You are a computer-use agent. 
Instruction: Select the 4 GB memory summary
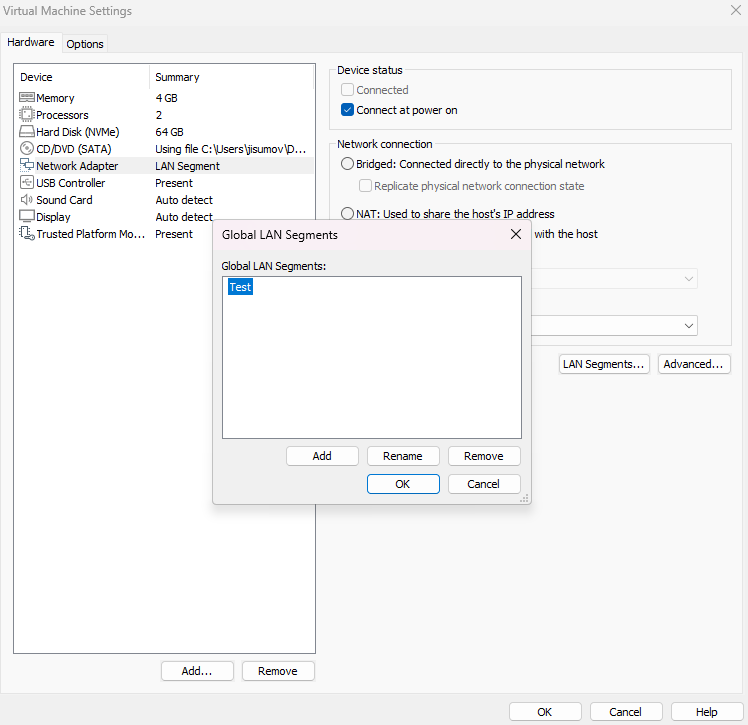(166, 98)
